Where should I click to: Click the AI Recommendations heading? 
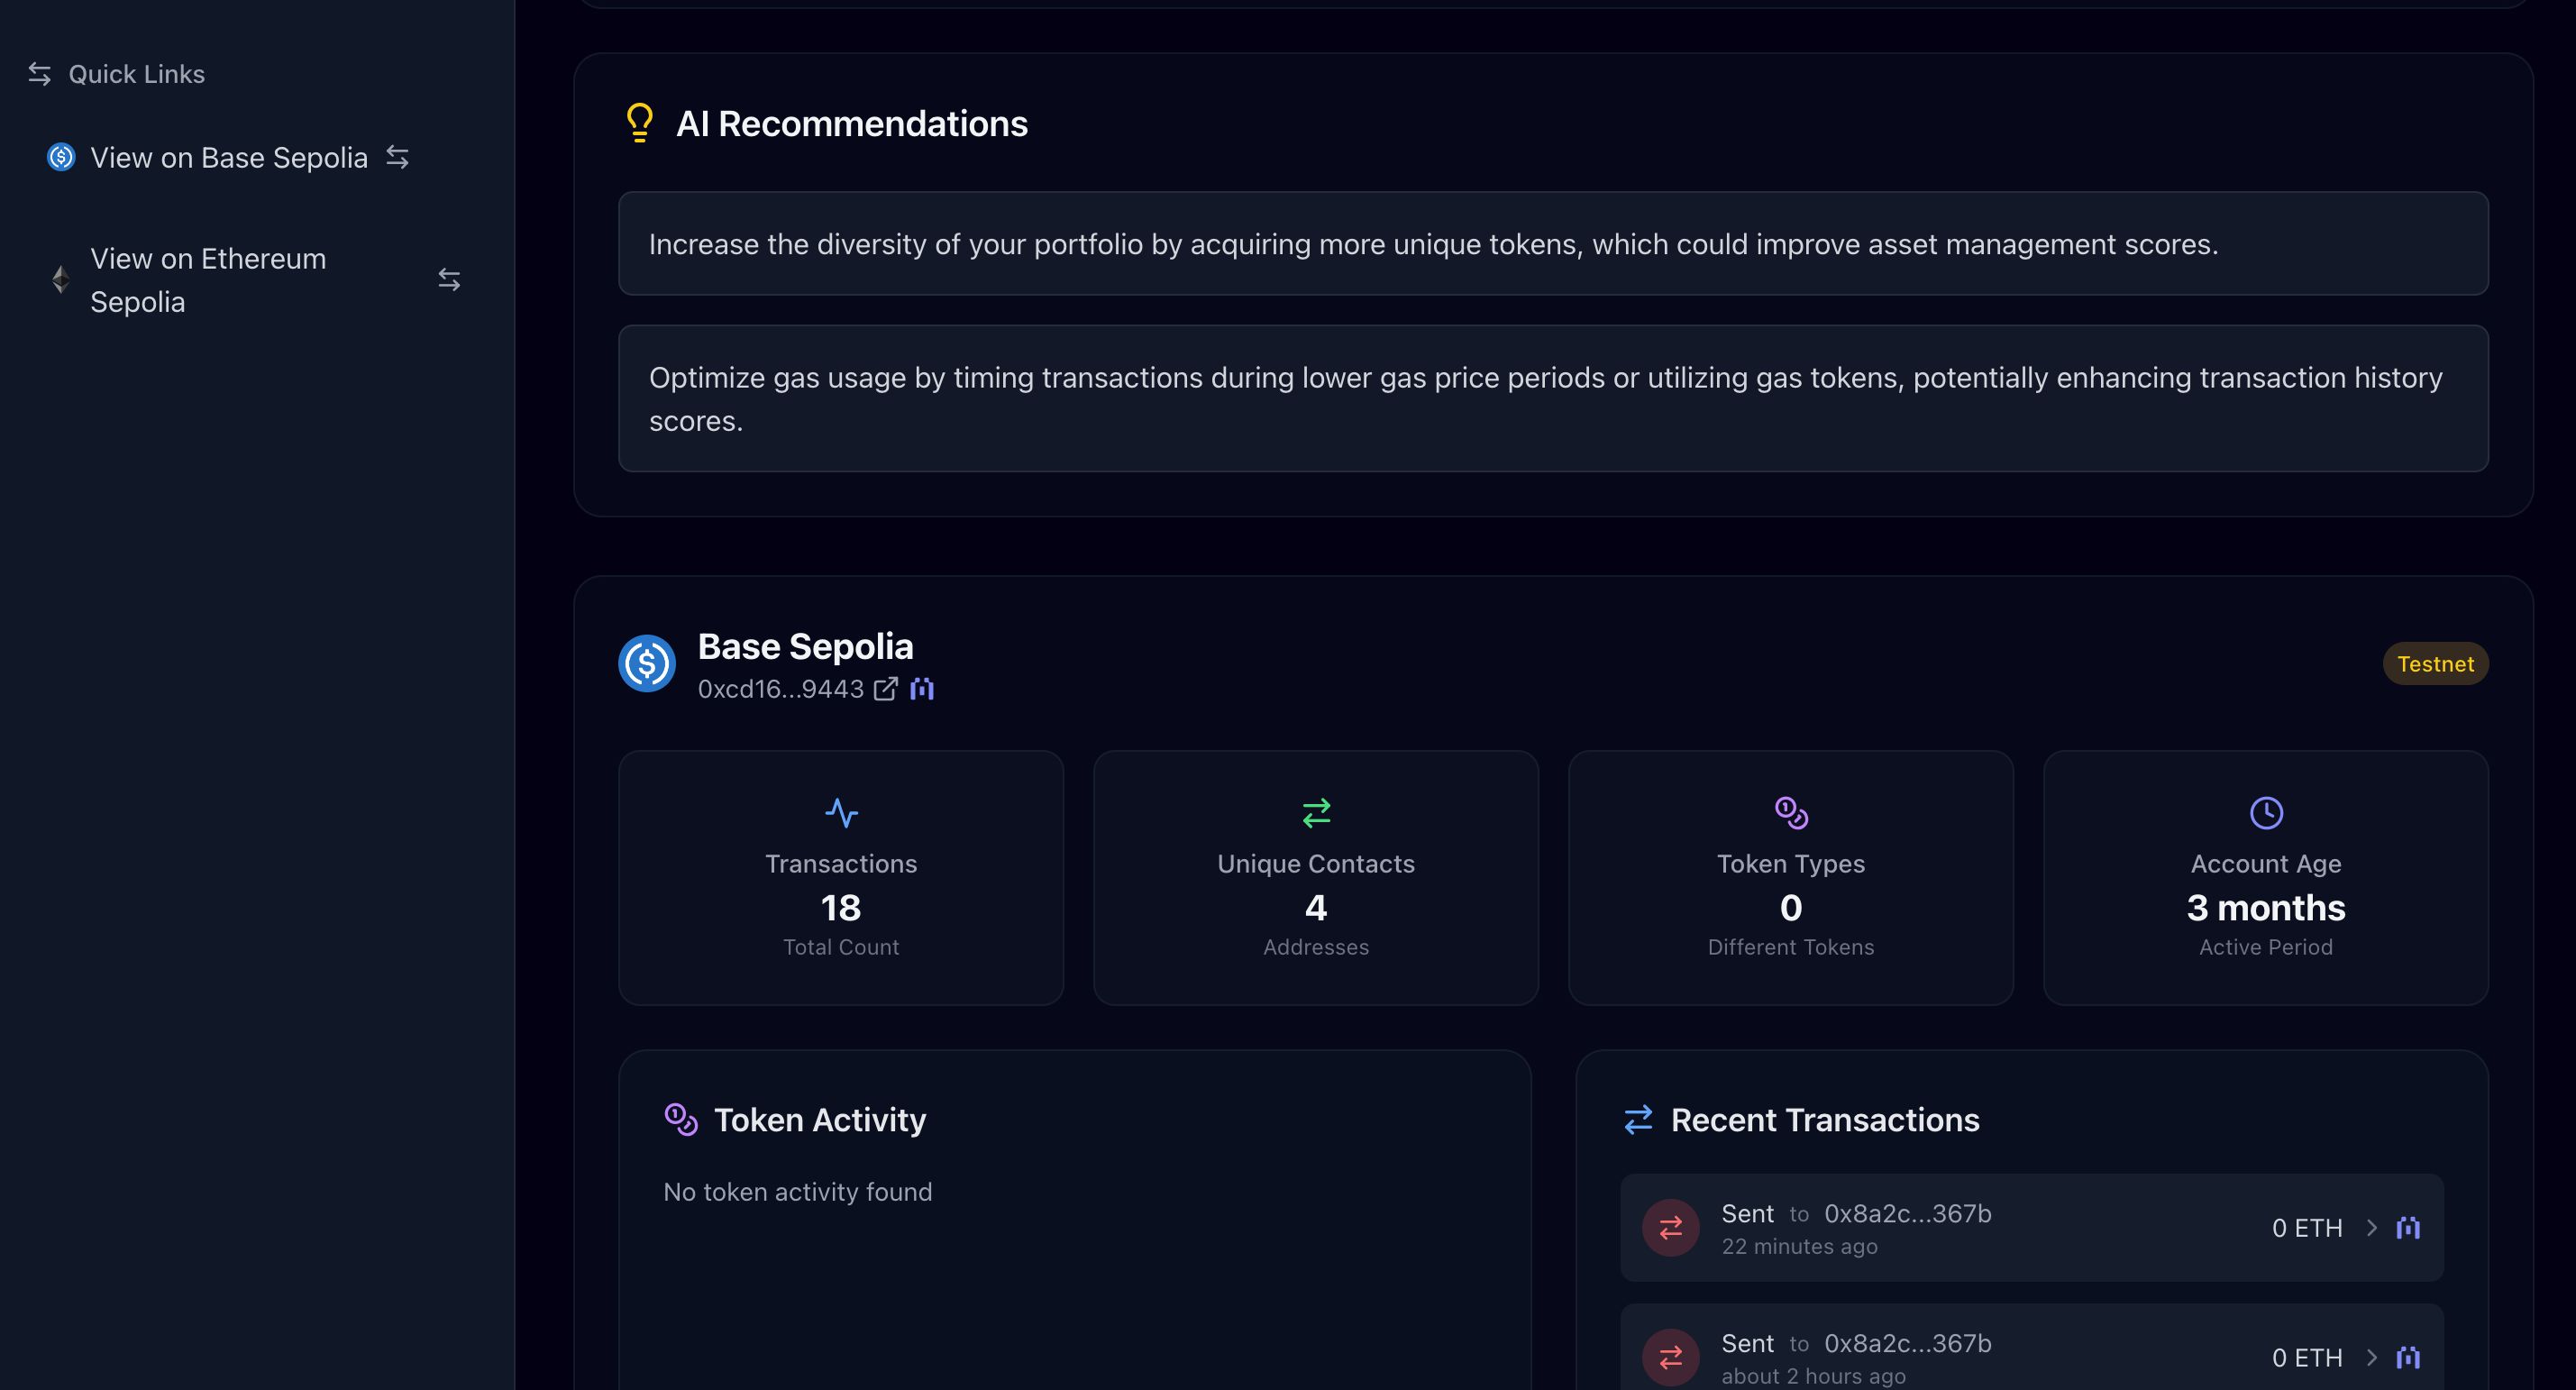point(852,124)
